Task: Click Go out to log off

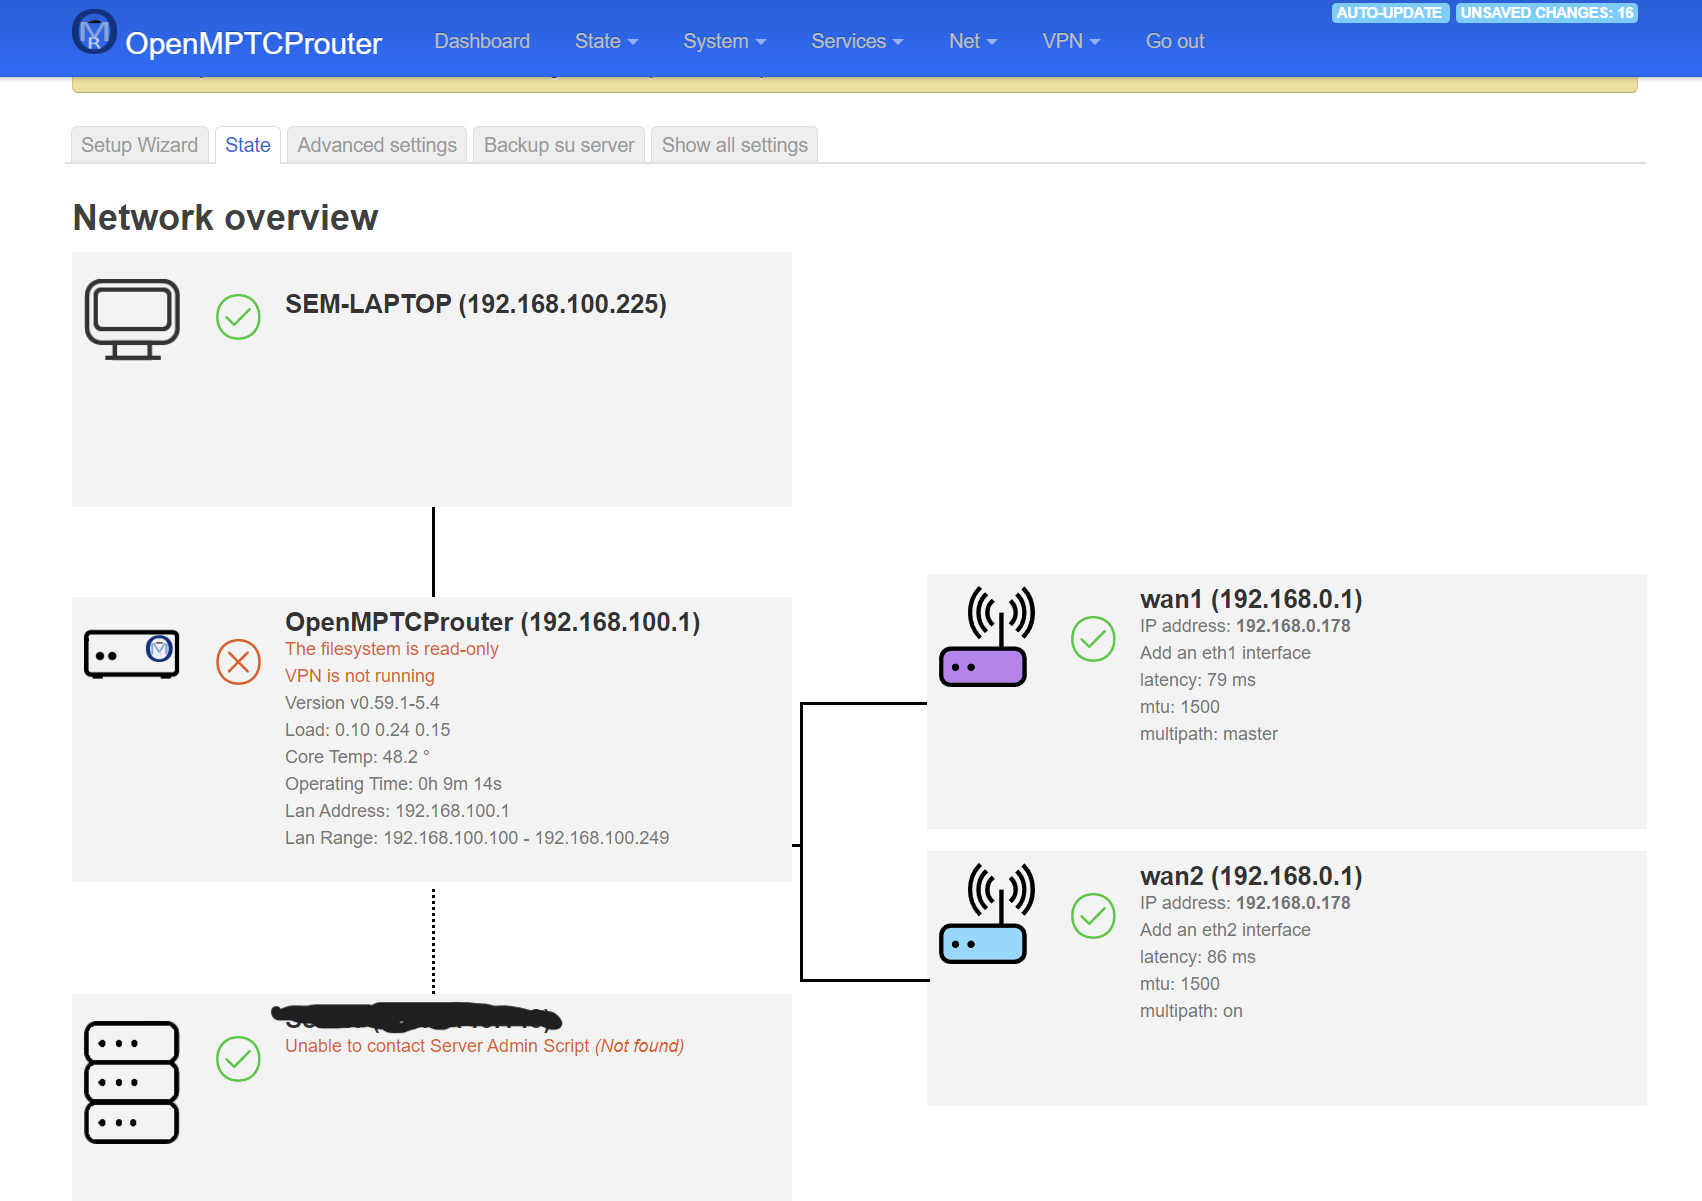Action: coord(1175,41)
